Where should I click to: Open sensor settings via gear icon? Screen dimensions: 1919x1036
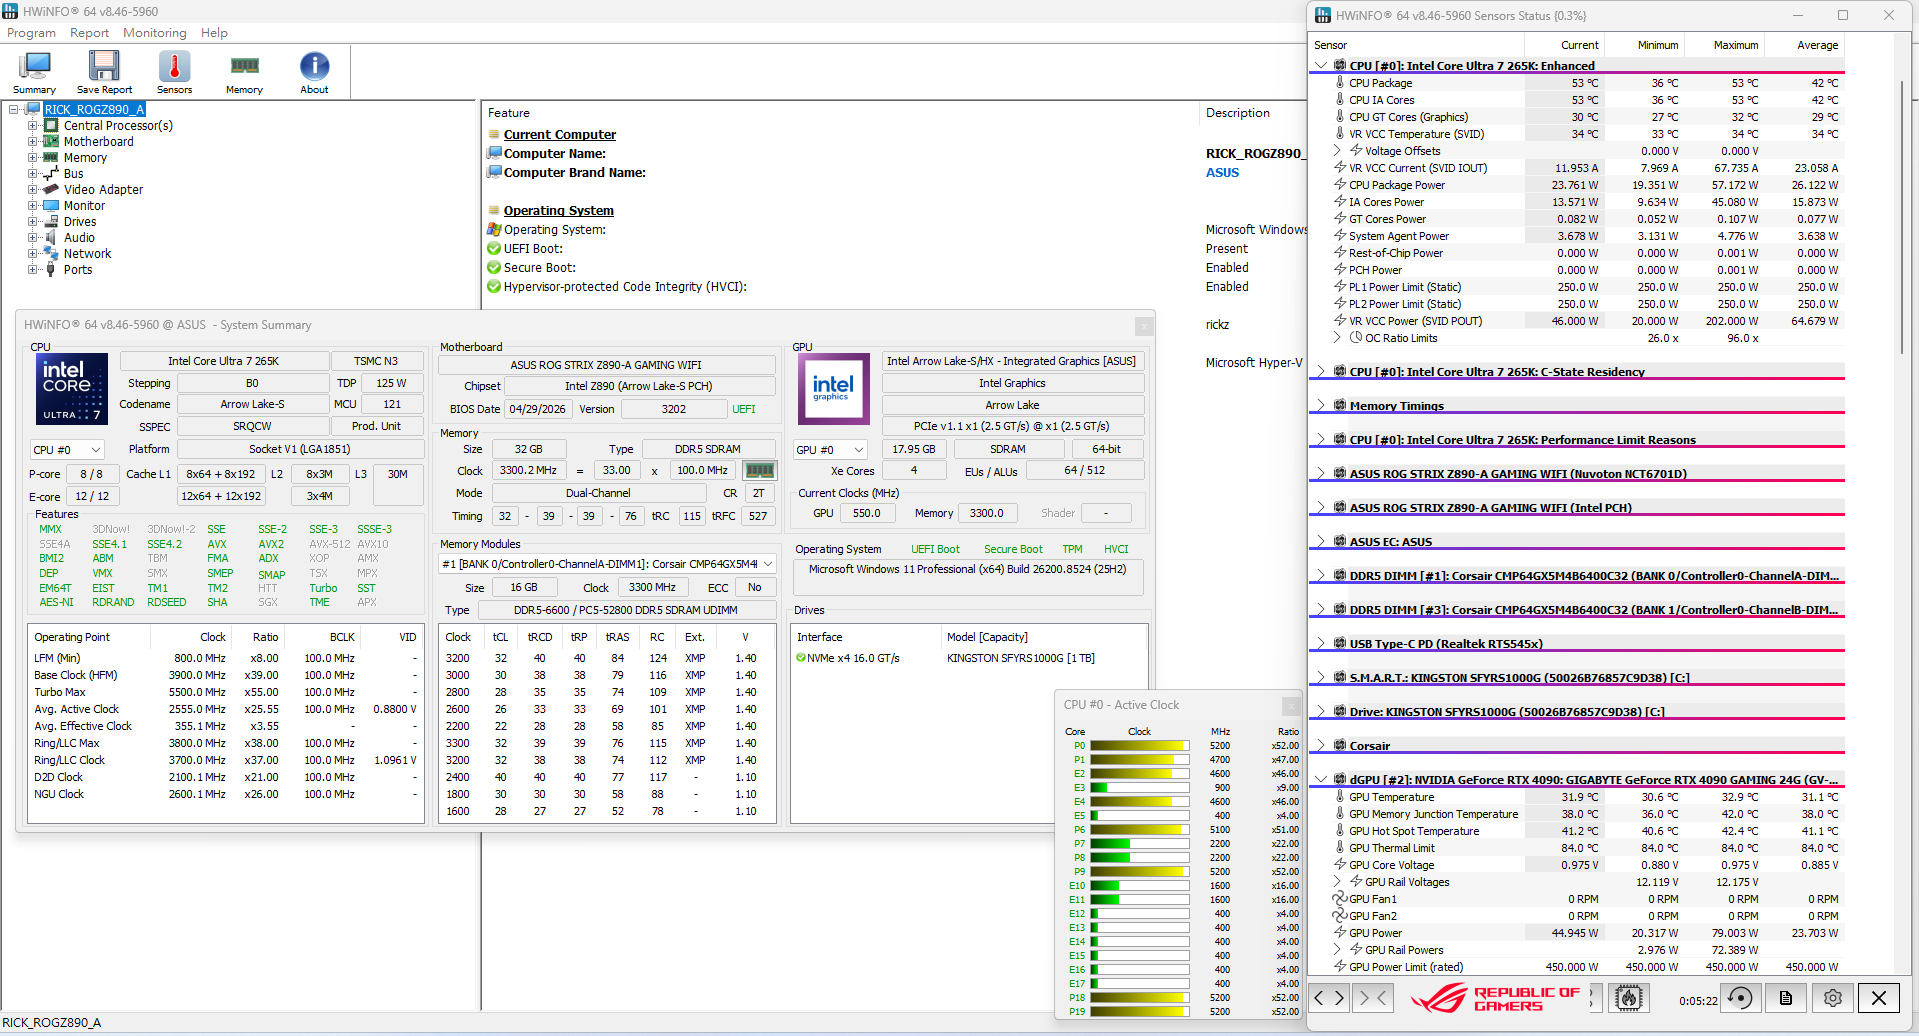(1832, 998)
